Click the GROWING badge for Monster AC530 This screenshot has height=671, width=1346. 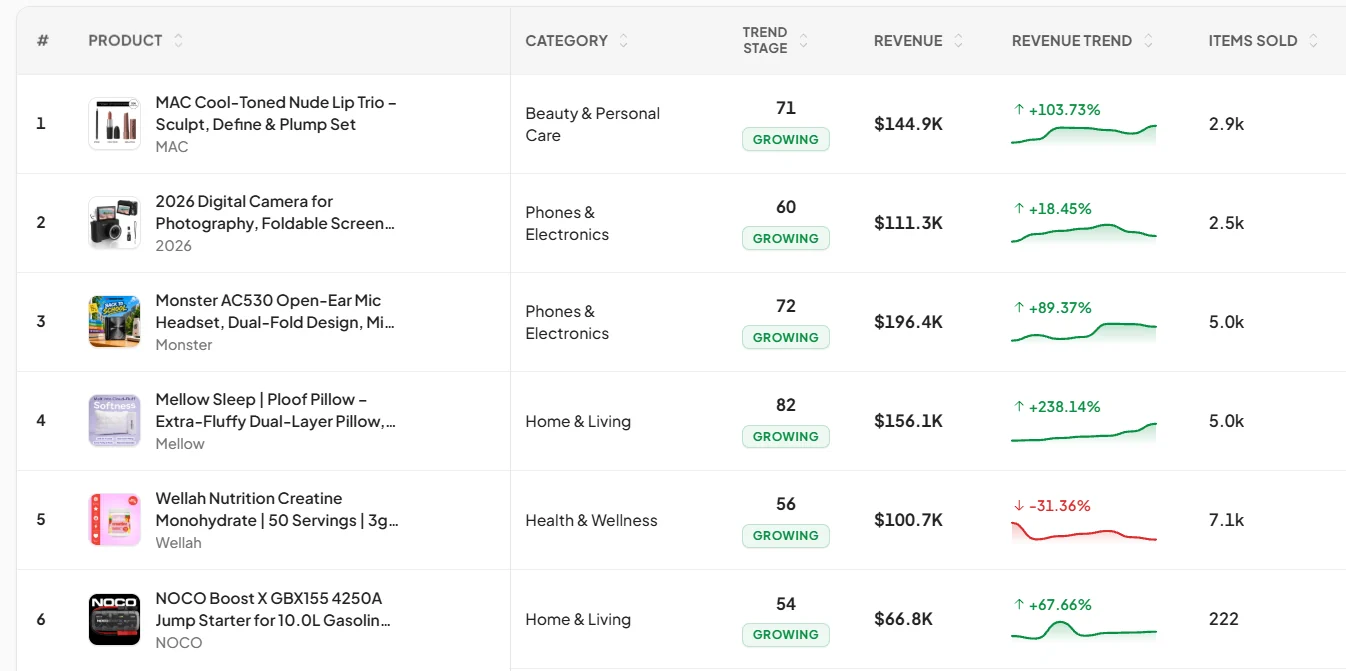click(786, 337)
